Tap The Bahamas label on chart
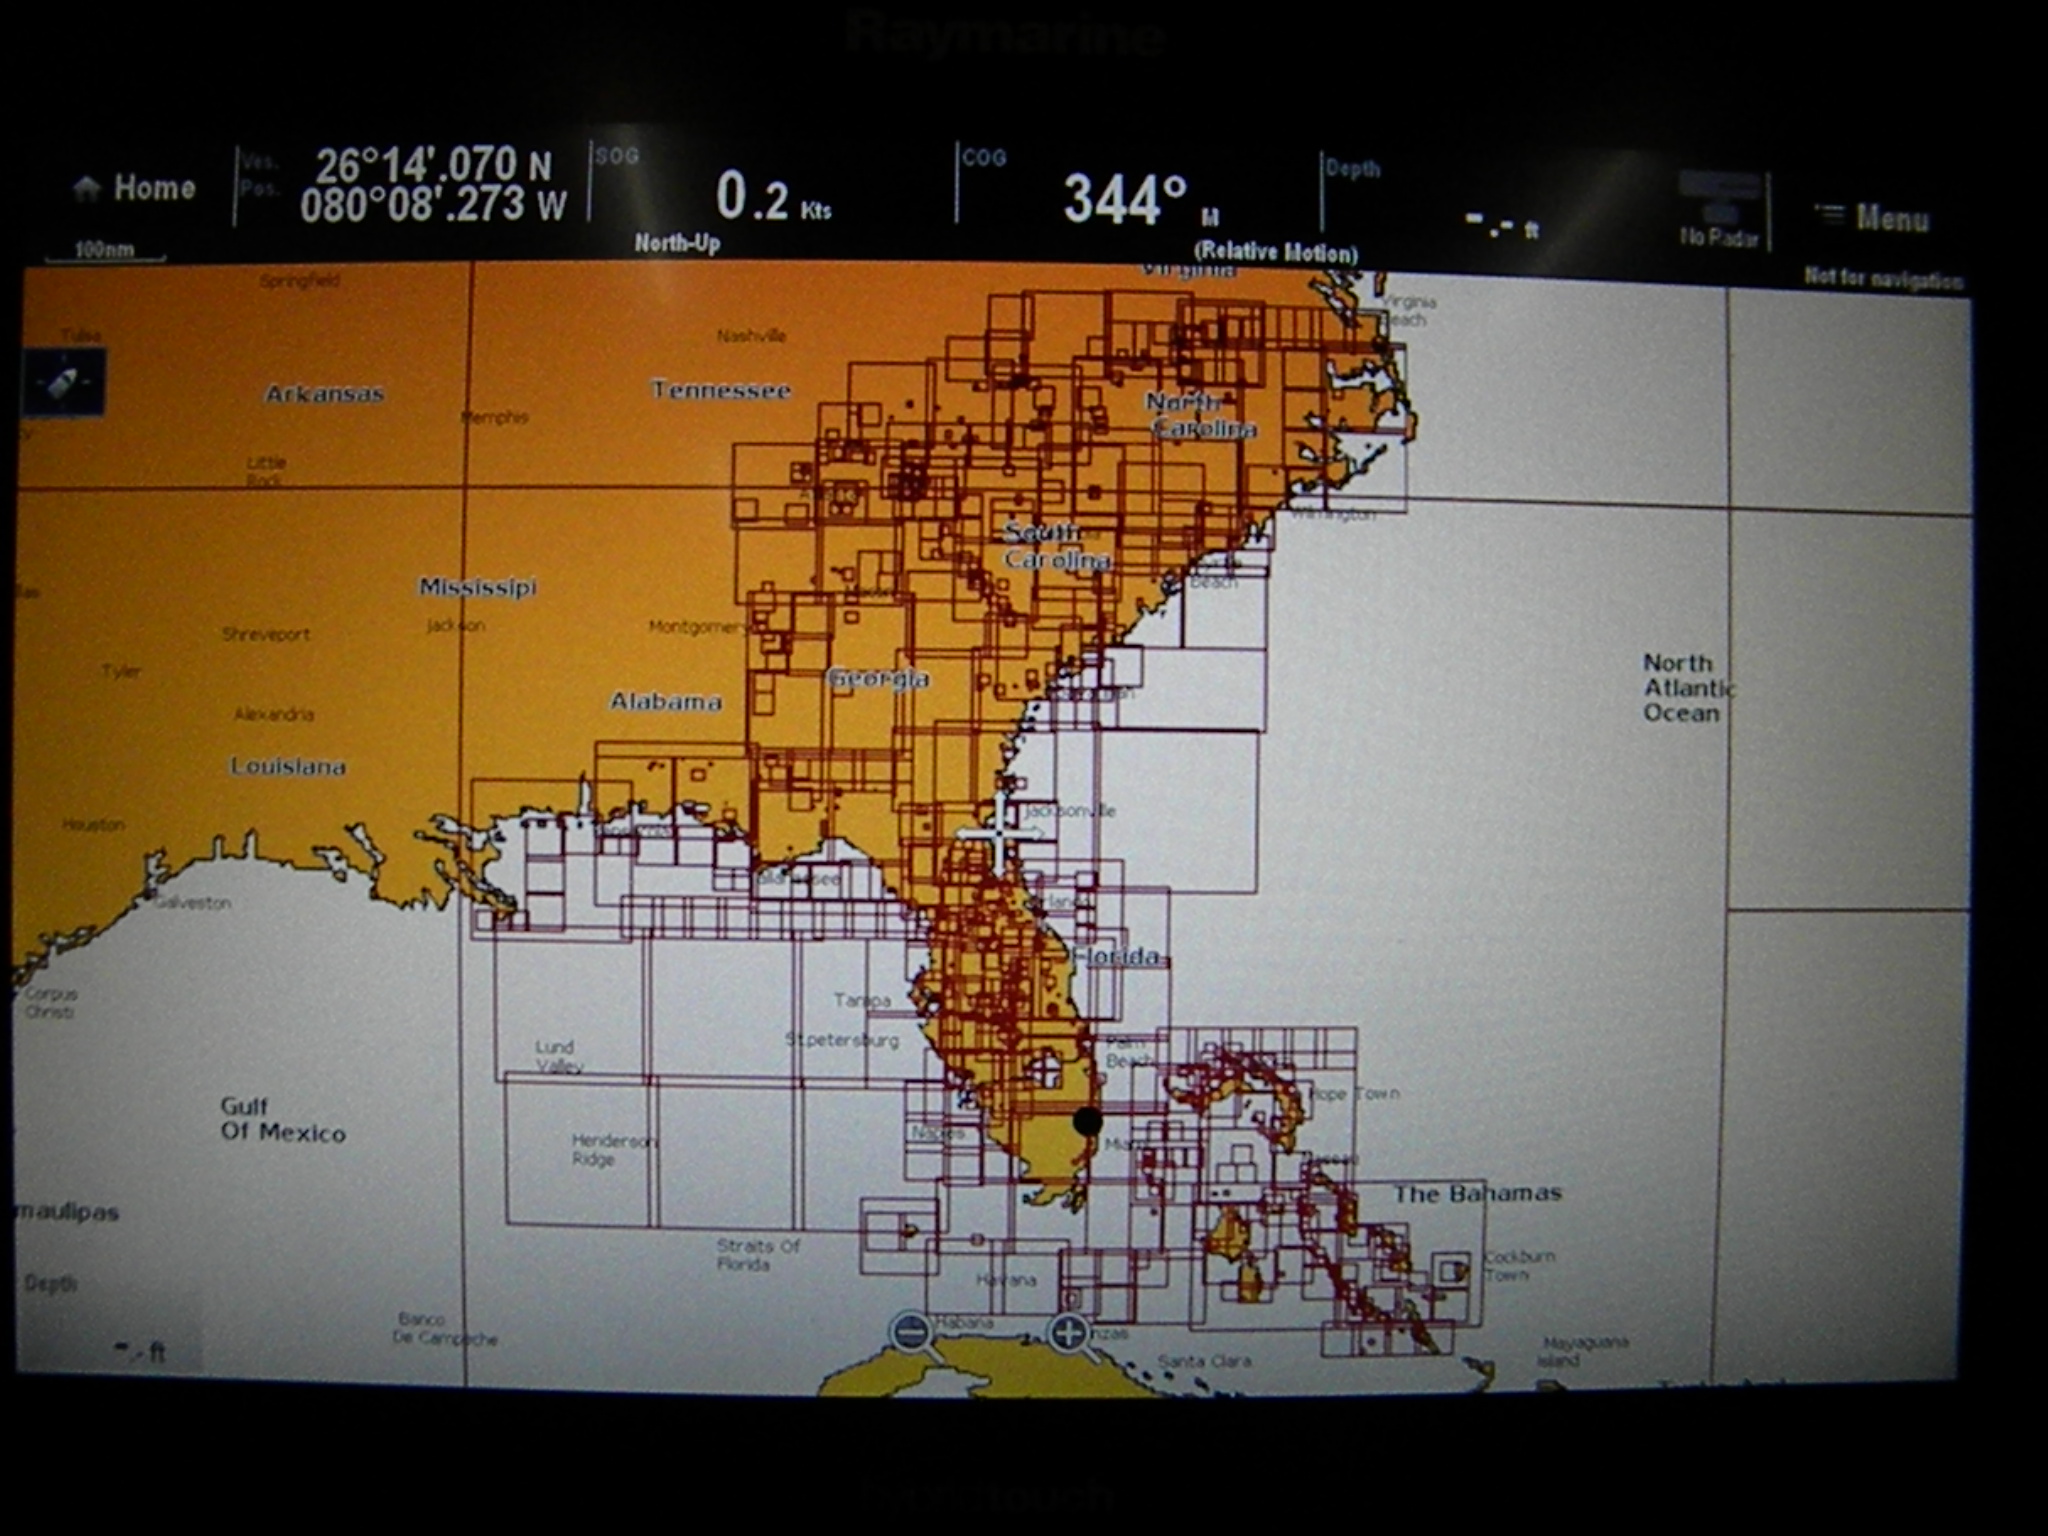 click(1477, 1193)
